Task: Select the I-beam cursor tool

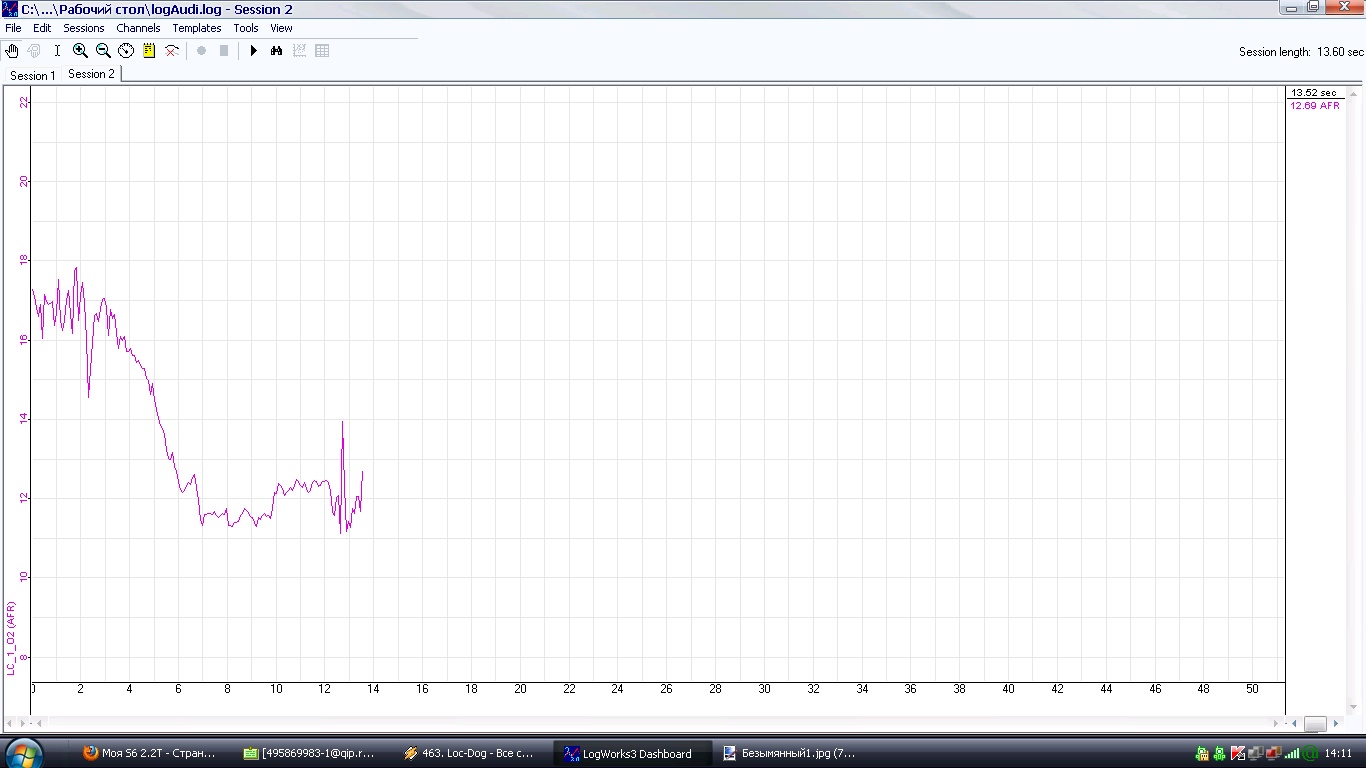Action: tap(57, 51)
